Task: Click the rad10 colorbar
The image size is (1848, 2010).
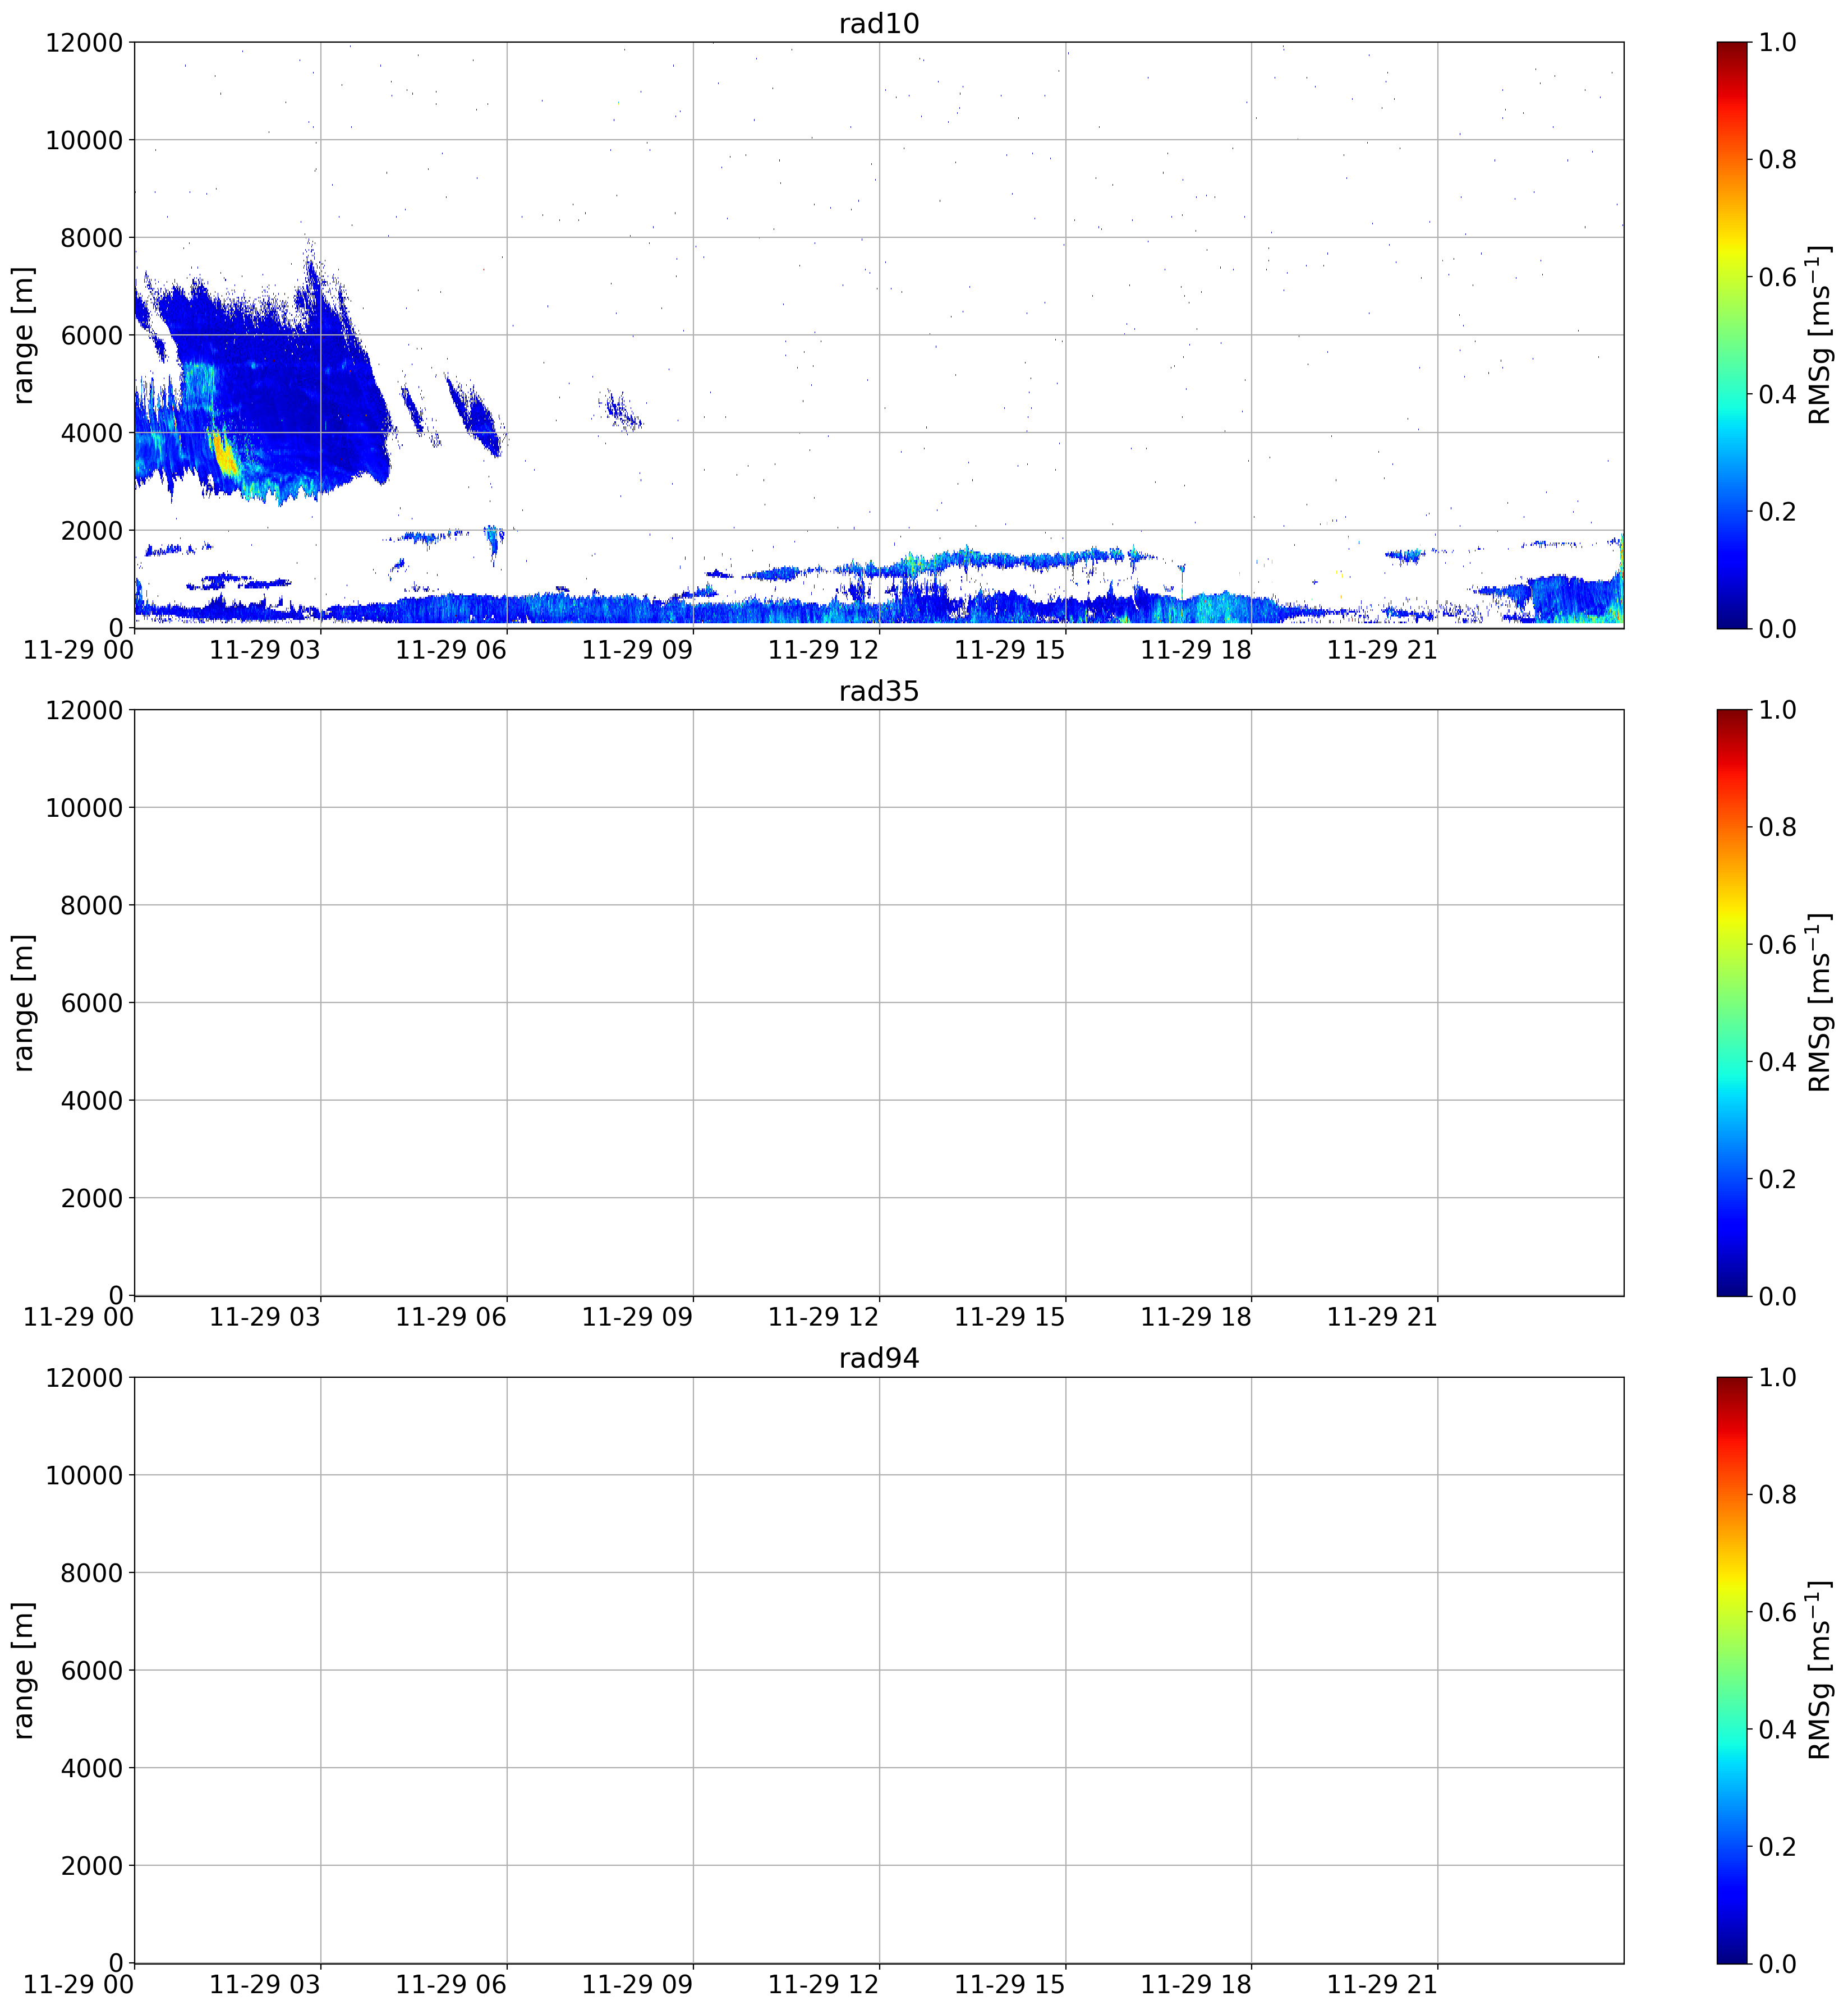Action: pyautogui.click(x=1731, y=335)
